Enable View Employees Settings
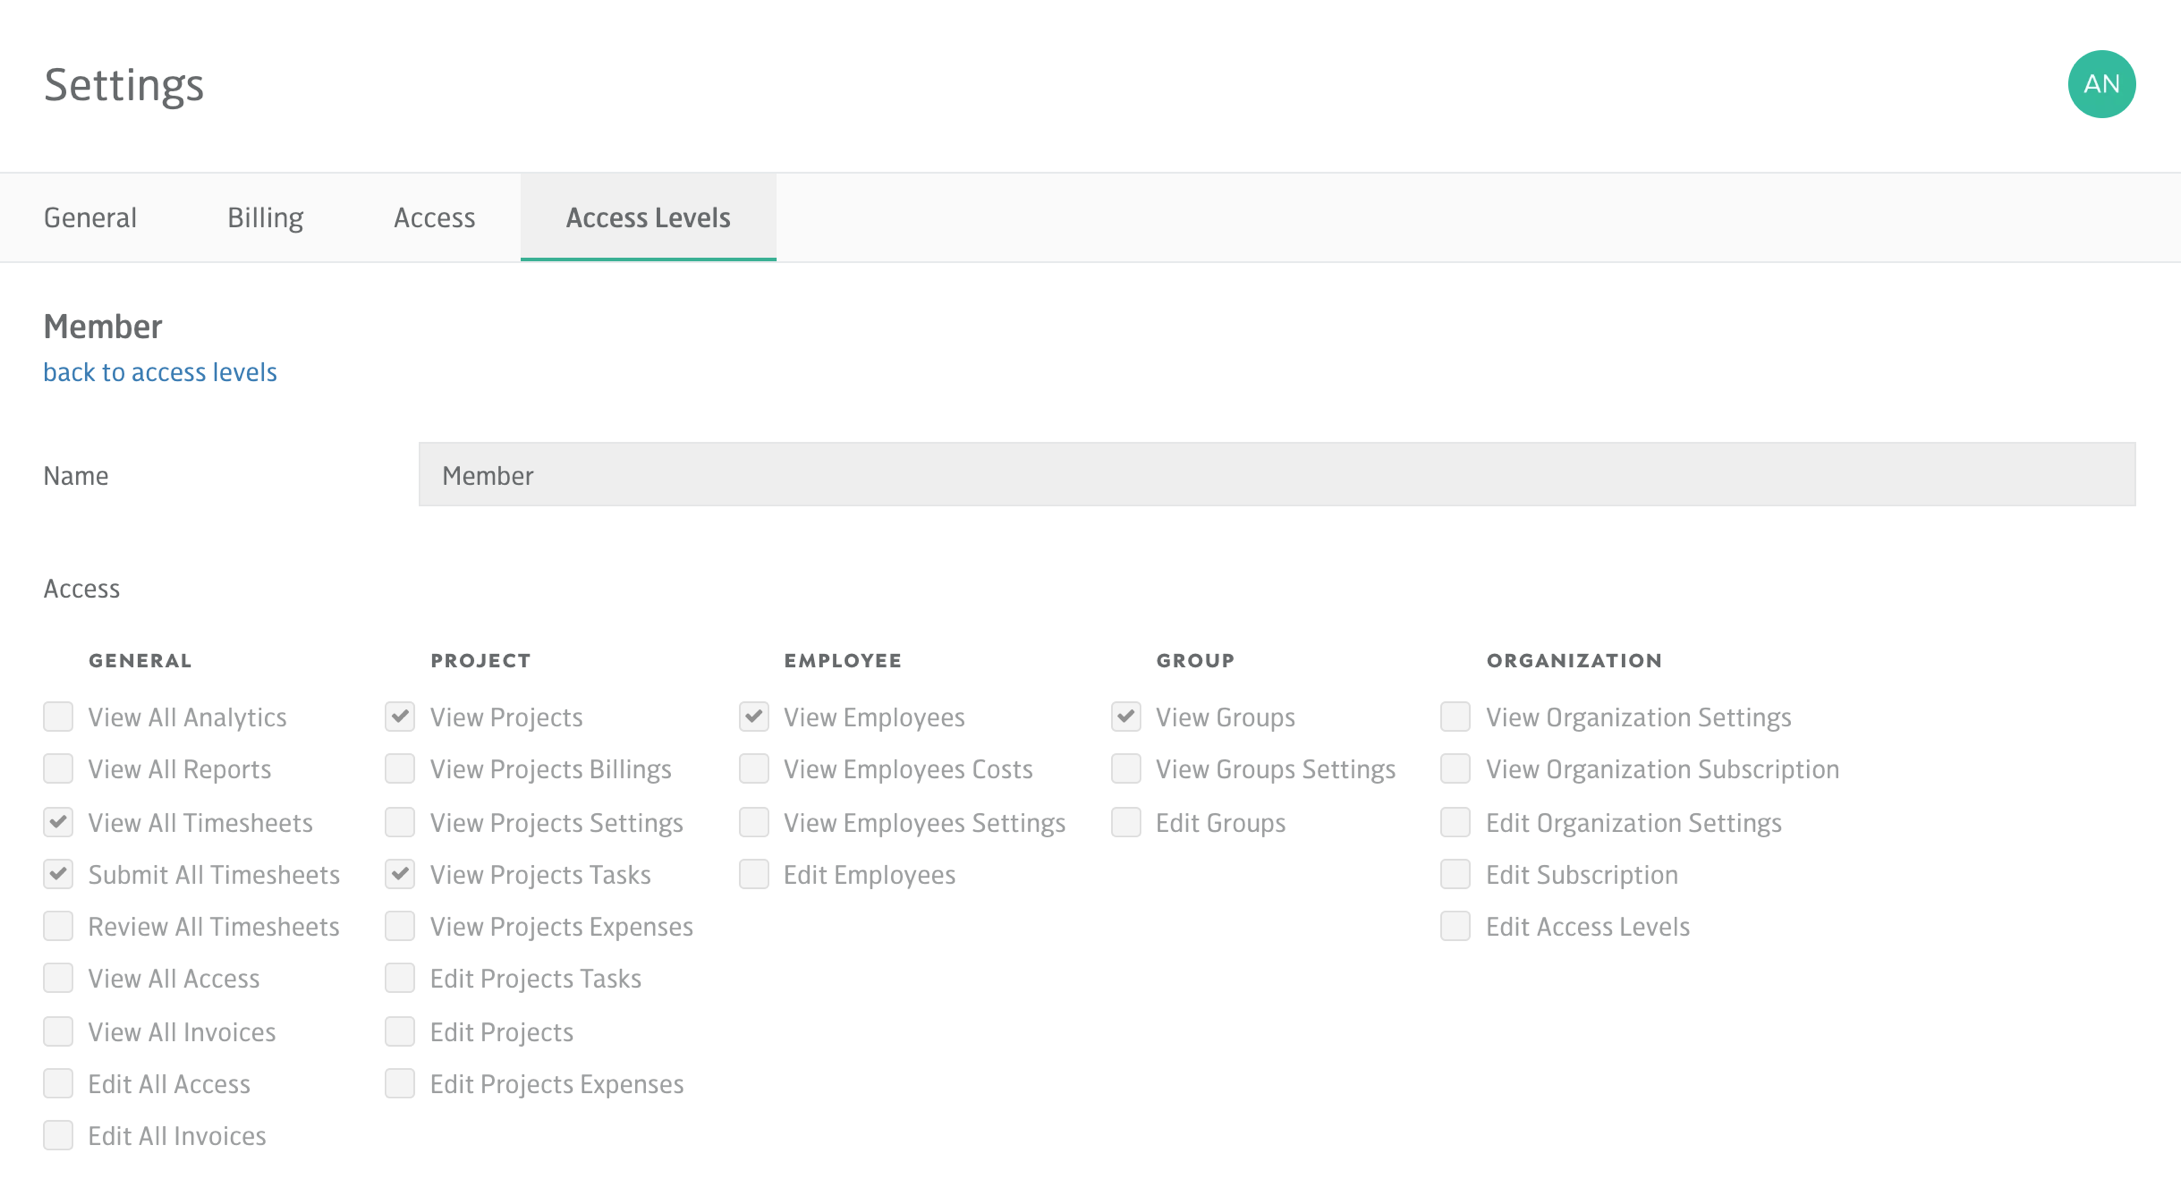Image resolution: width=2181 pixels, height=1188 pixels. point(754,822)
